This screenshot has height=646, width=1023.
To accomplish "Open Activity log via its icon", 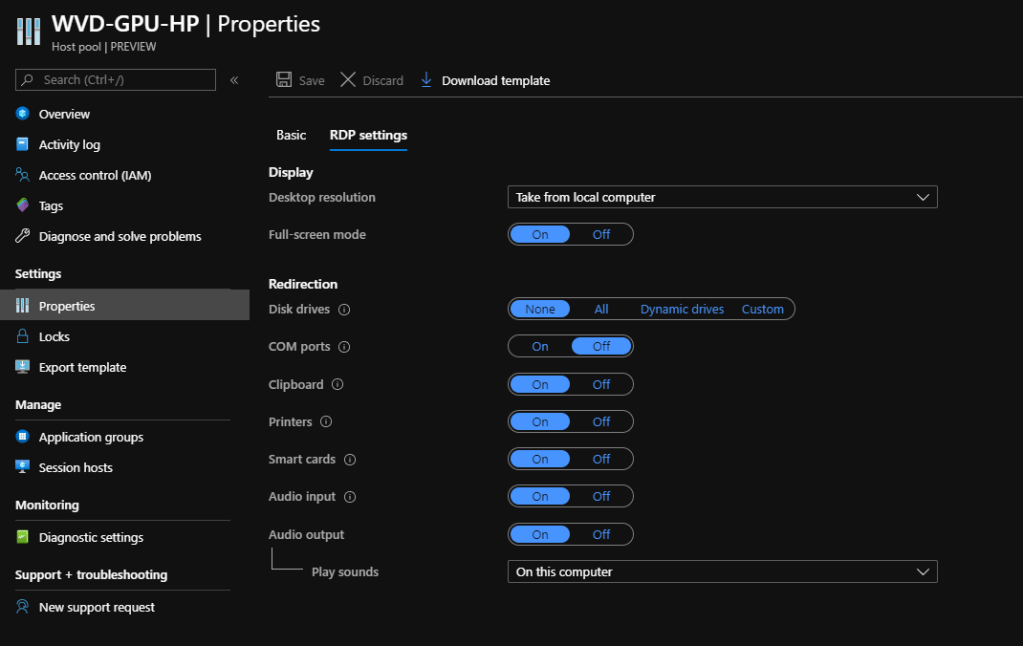I will [22, 145].
